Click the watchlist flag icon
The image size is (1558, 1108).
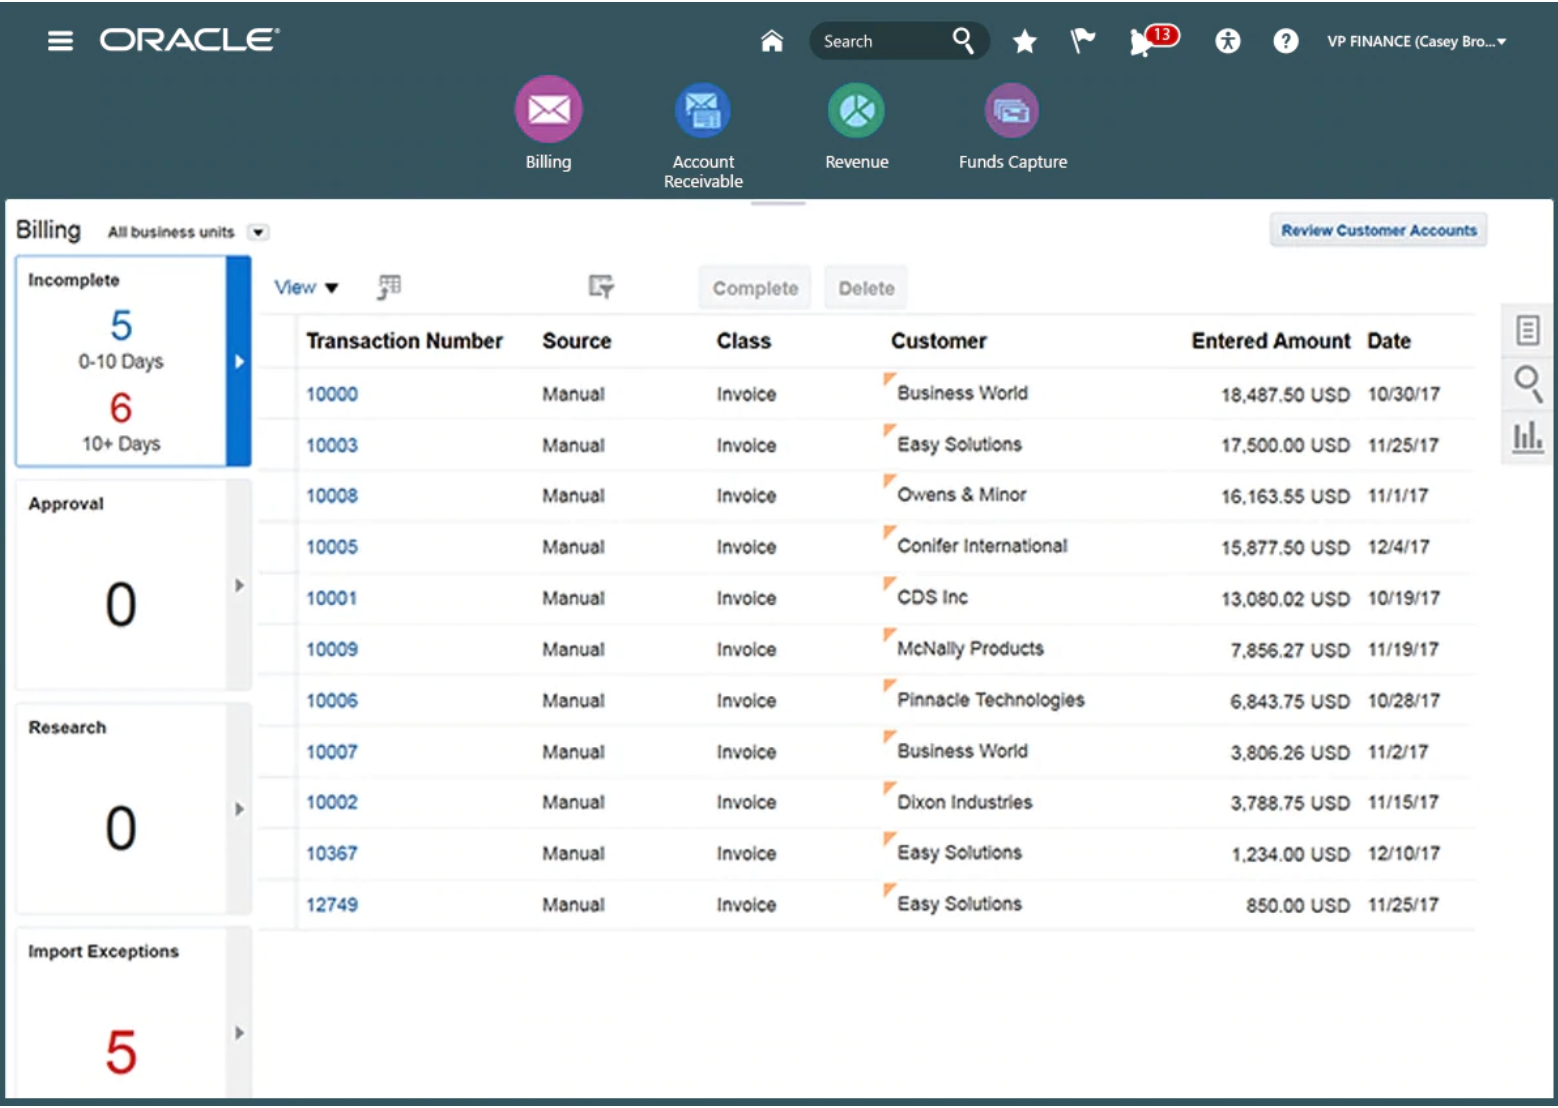[x=1082, y=41]
